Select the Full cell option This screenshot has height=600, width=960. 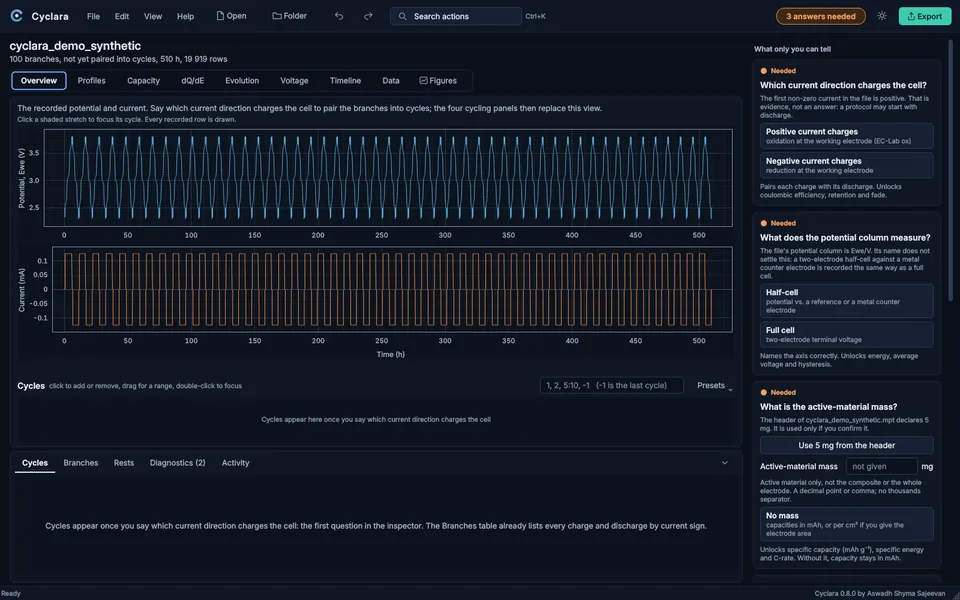(846, 334)
